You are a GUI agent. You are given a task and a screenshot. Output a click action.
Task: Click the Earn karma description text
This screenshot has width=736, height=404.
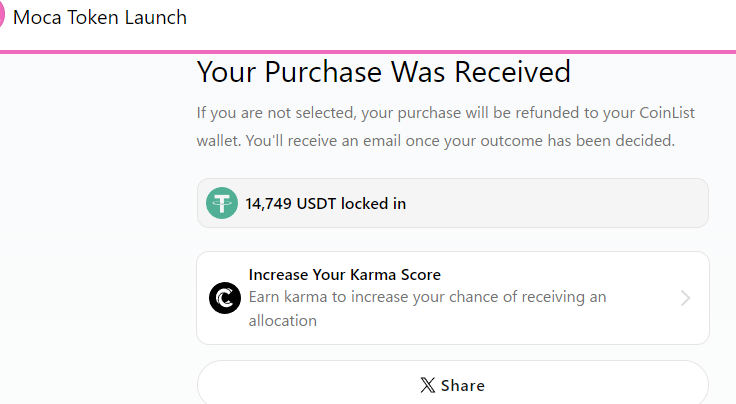(427, 309)
